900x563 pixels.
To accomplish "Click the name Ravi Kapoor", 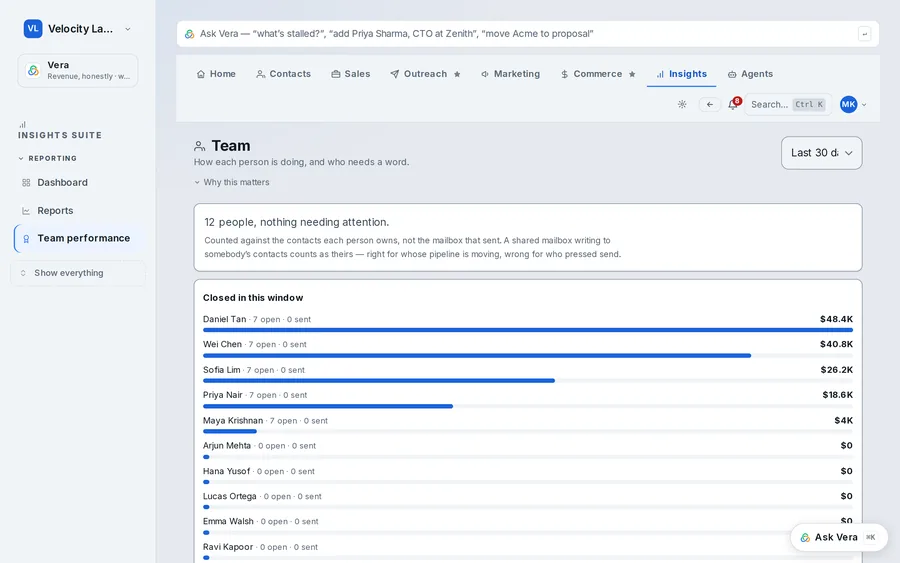I will pos(228,547).
